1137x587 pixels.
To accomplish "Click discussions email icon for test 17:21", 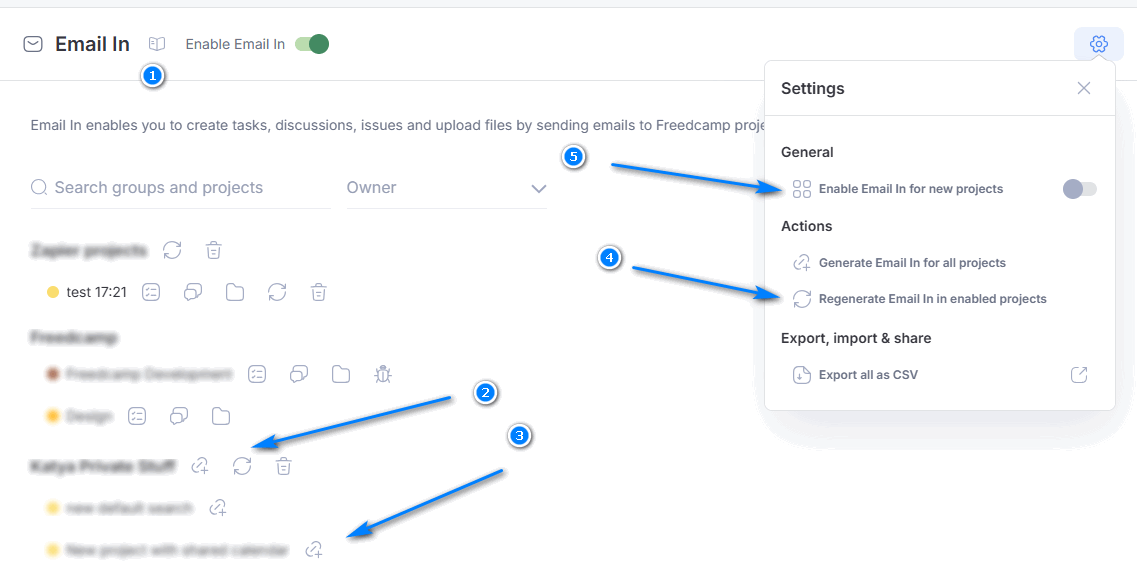I will point(193,292).
